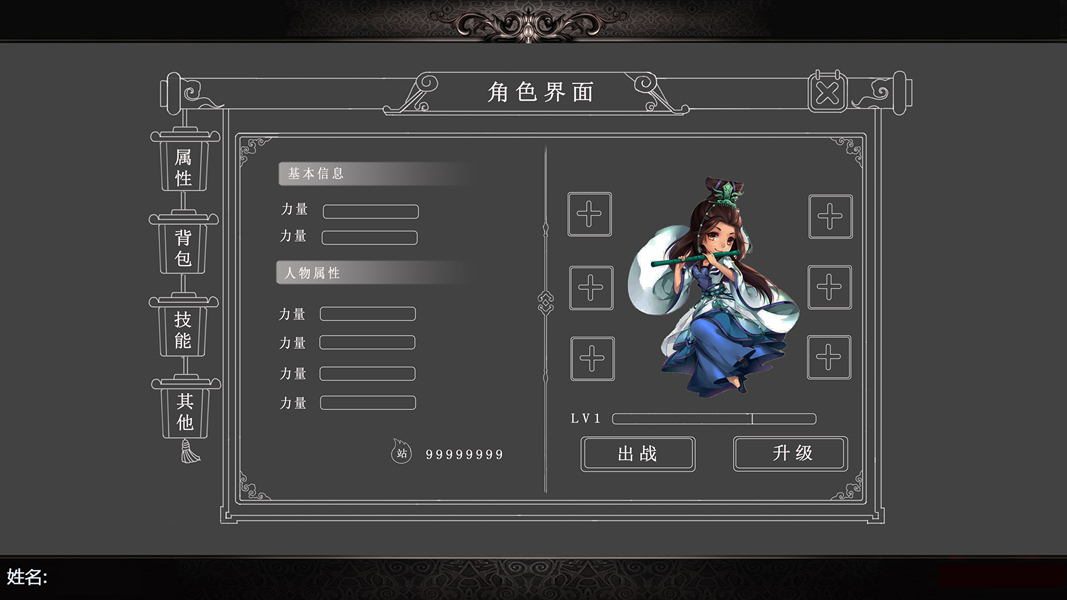1067x600 pixels.
Task: Click the second 力量 field under 基本信息
Action: pyautogui.click(x=370, y=237)
